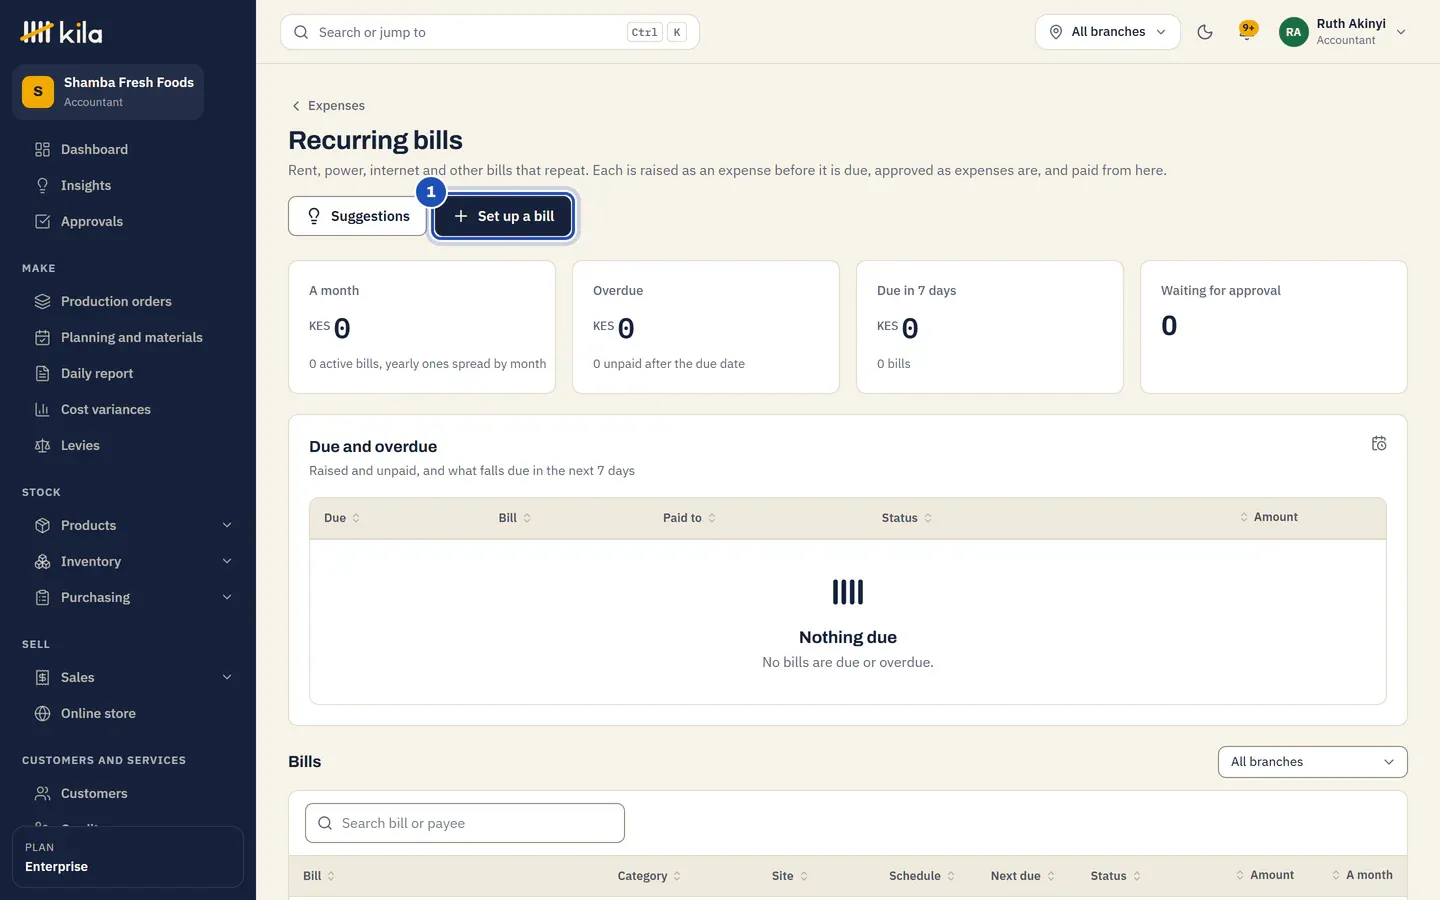
Task: Sort Bills table by Next due
Action: click(x=1023, y=876)
